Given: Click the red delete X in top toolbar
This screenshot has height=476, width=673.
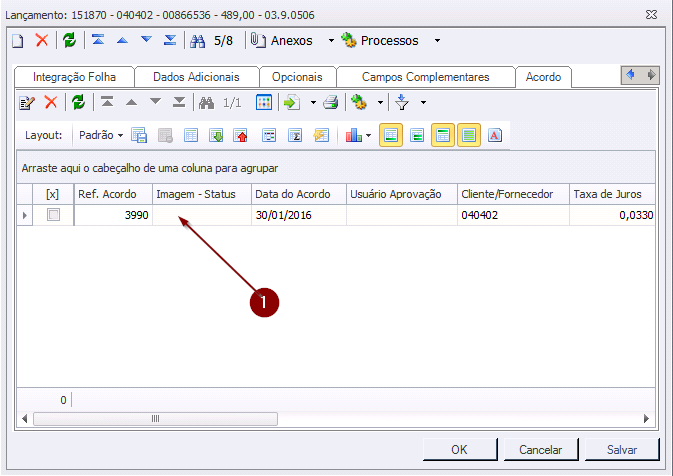Looking at the screenshot, I should point(42,40).
